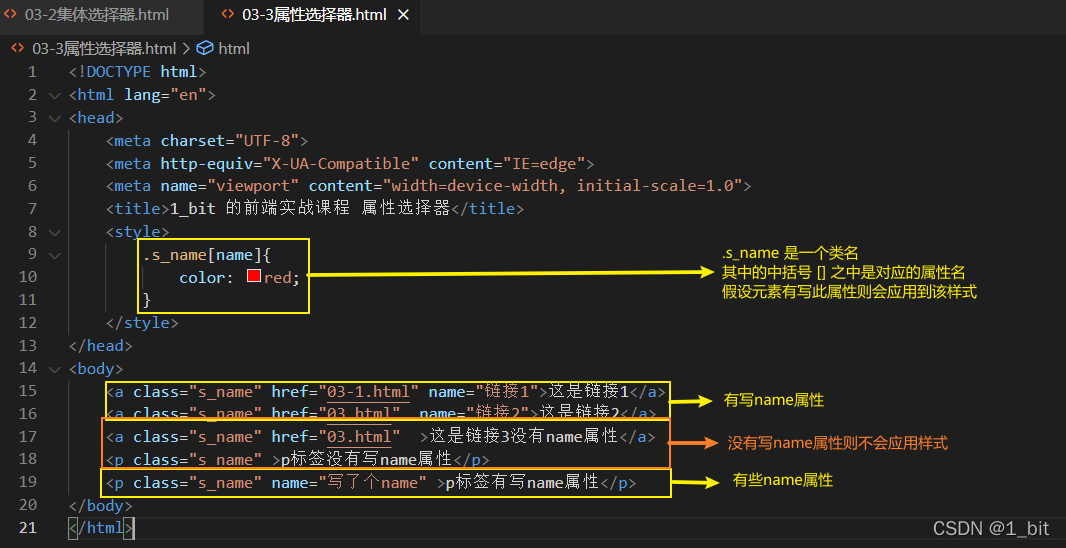Click breadcrumb file icon before 03-3属性选择器.html

pyautogui.click(x=18, y=48)
